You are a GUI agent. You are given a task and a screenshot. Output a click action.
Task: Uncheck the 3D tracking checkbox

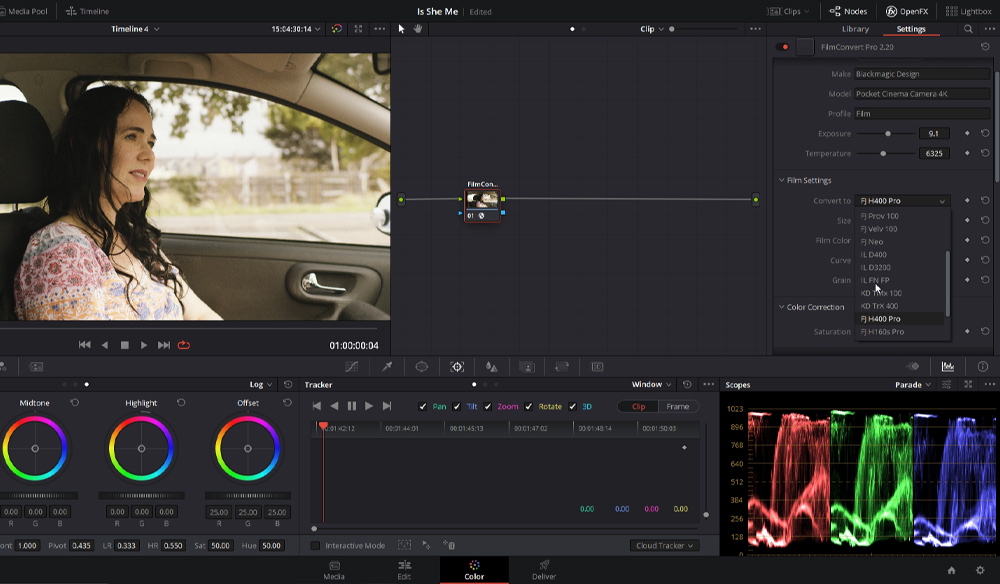(x=573, y=406)
